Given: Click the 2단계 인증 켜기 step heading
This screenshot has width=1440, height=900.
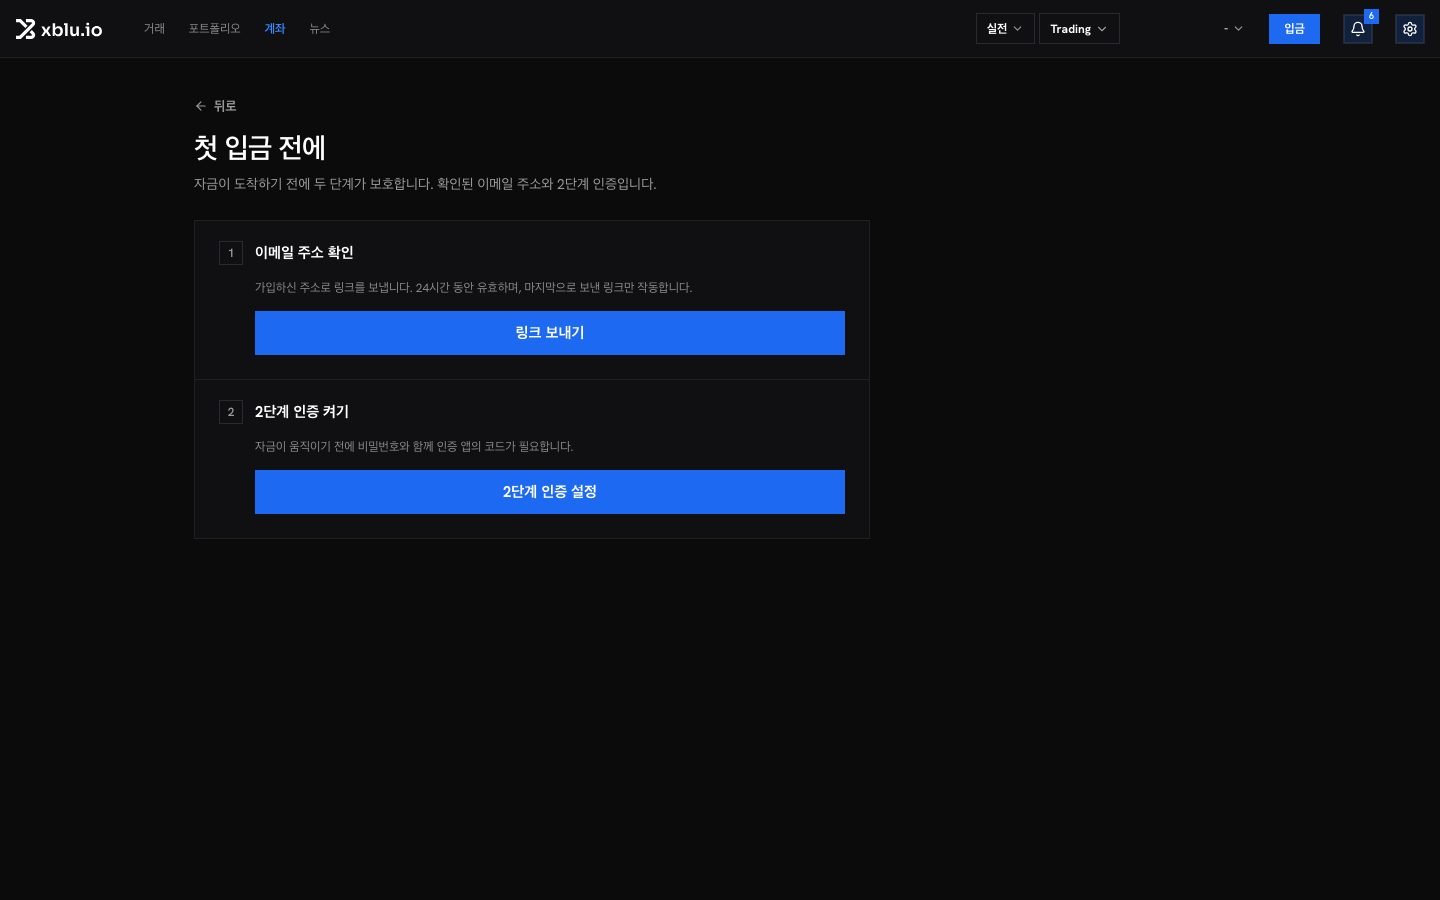Looking at the screenshot, I should (302, 412).
